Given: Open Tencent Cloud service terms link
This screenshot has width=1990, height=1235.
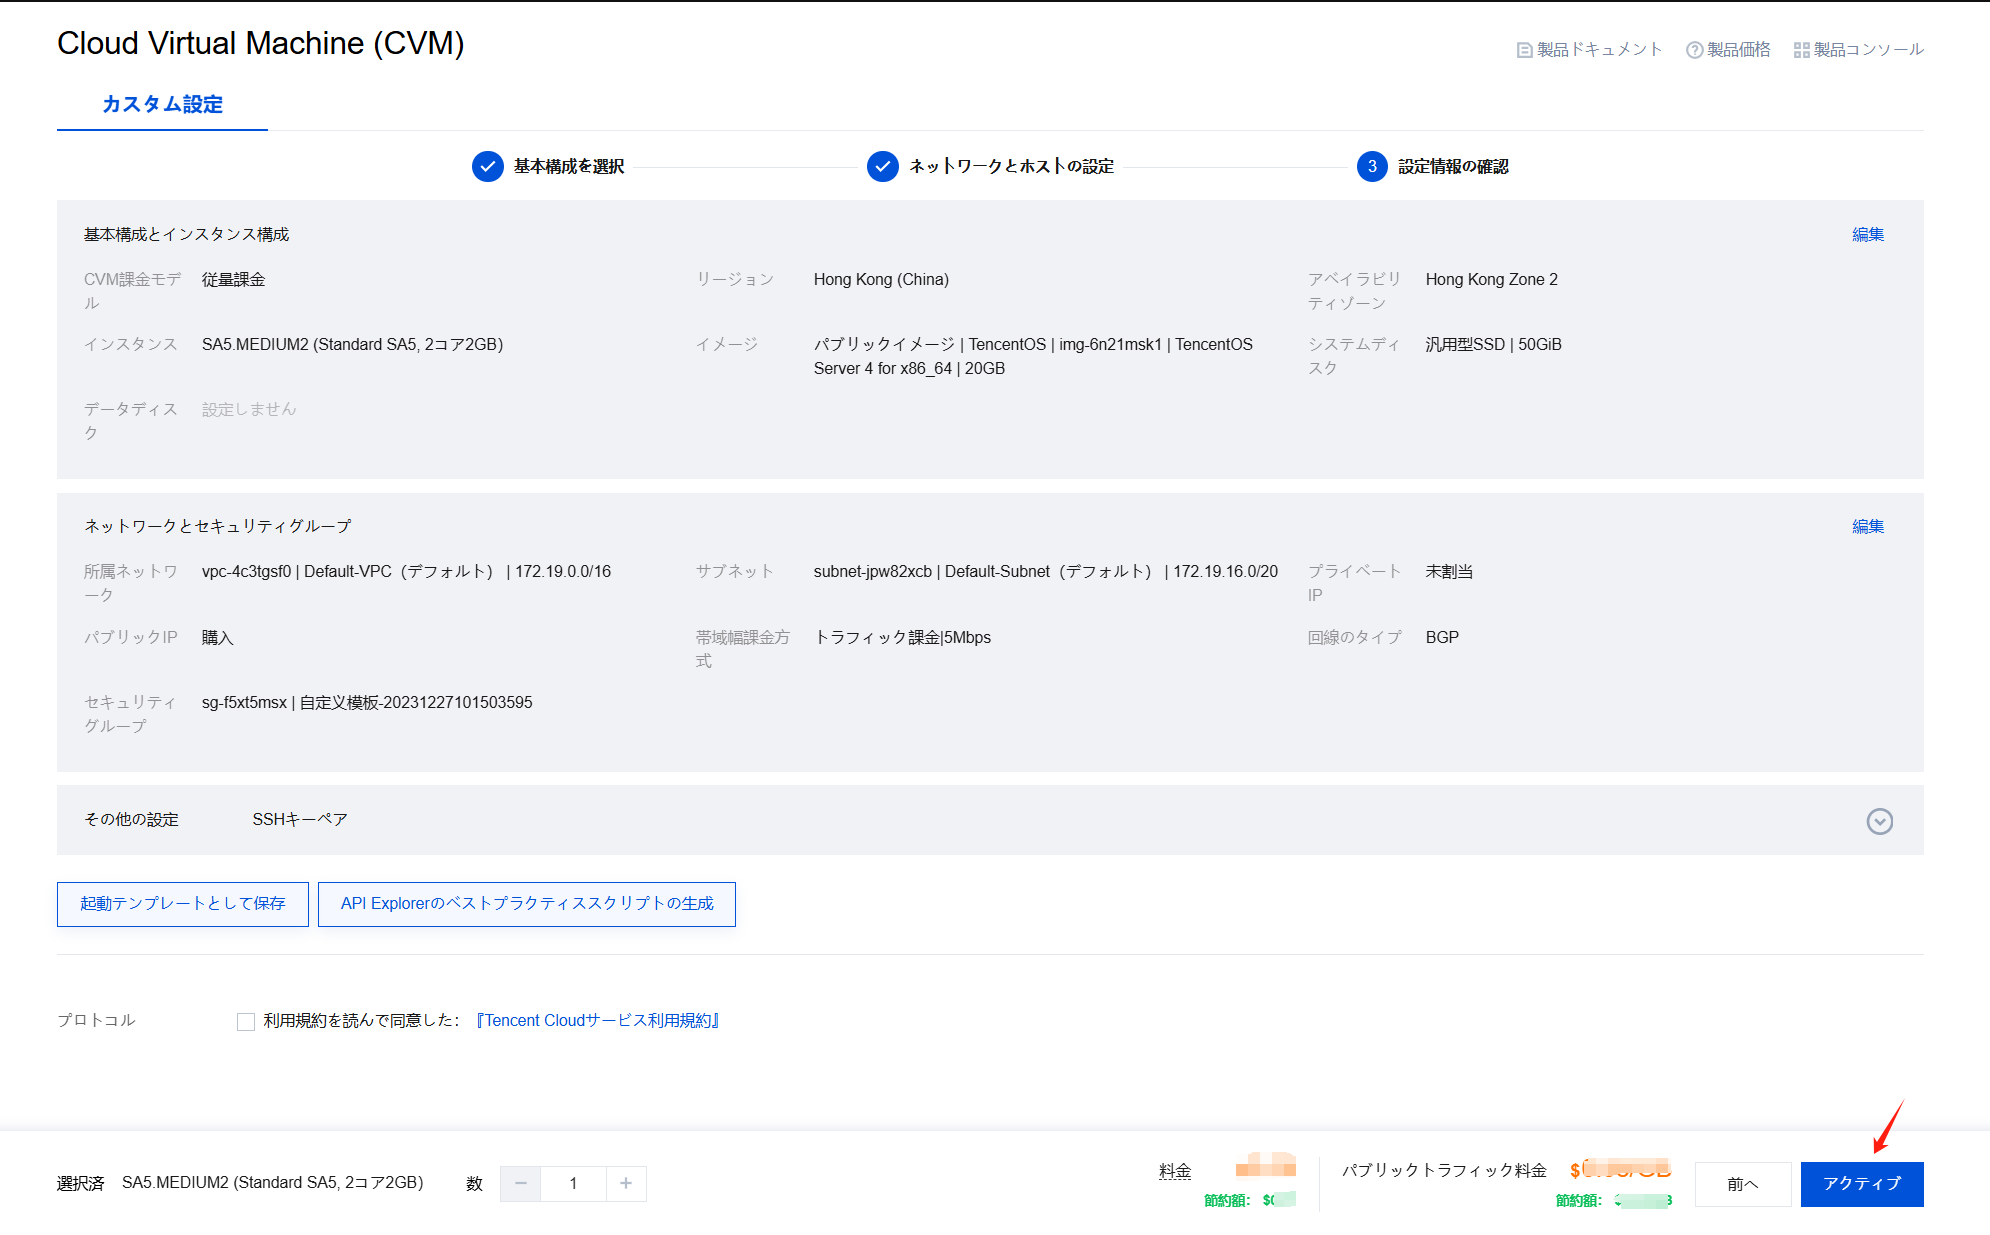Looking at the screenshot, I should [598, 1020].
